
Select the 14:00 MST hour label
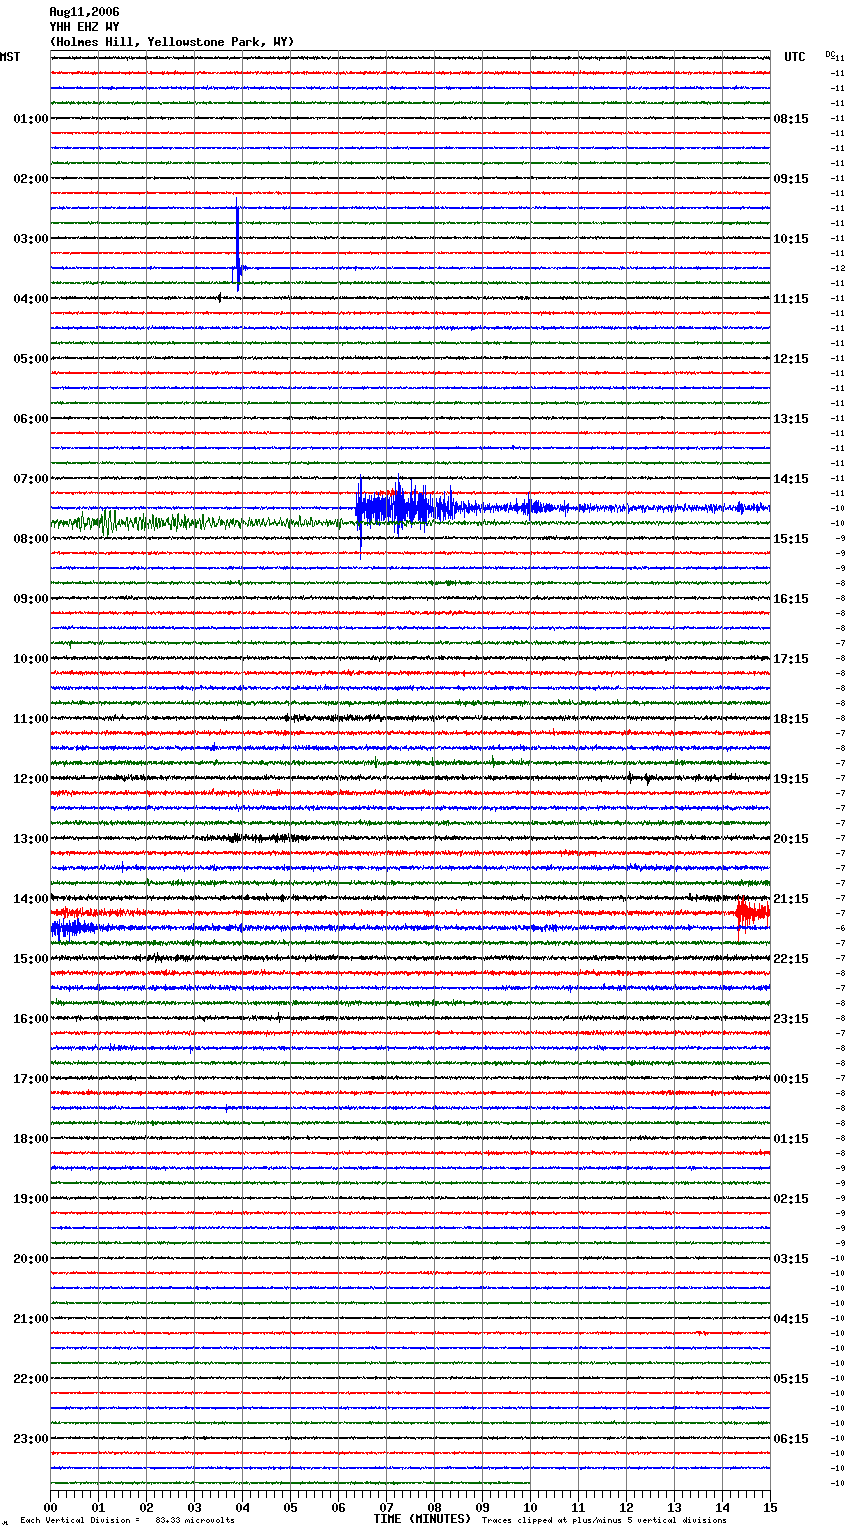coord(31,899)
